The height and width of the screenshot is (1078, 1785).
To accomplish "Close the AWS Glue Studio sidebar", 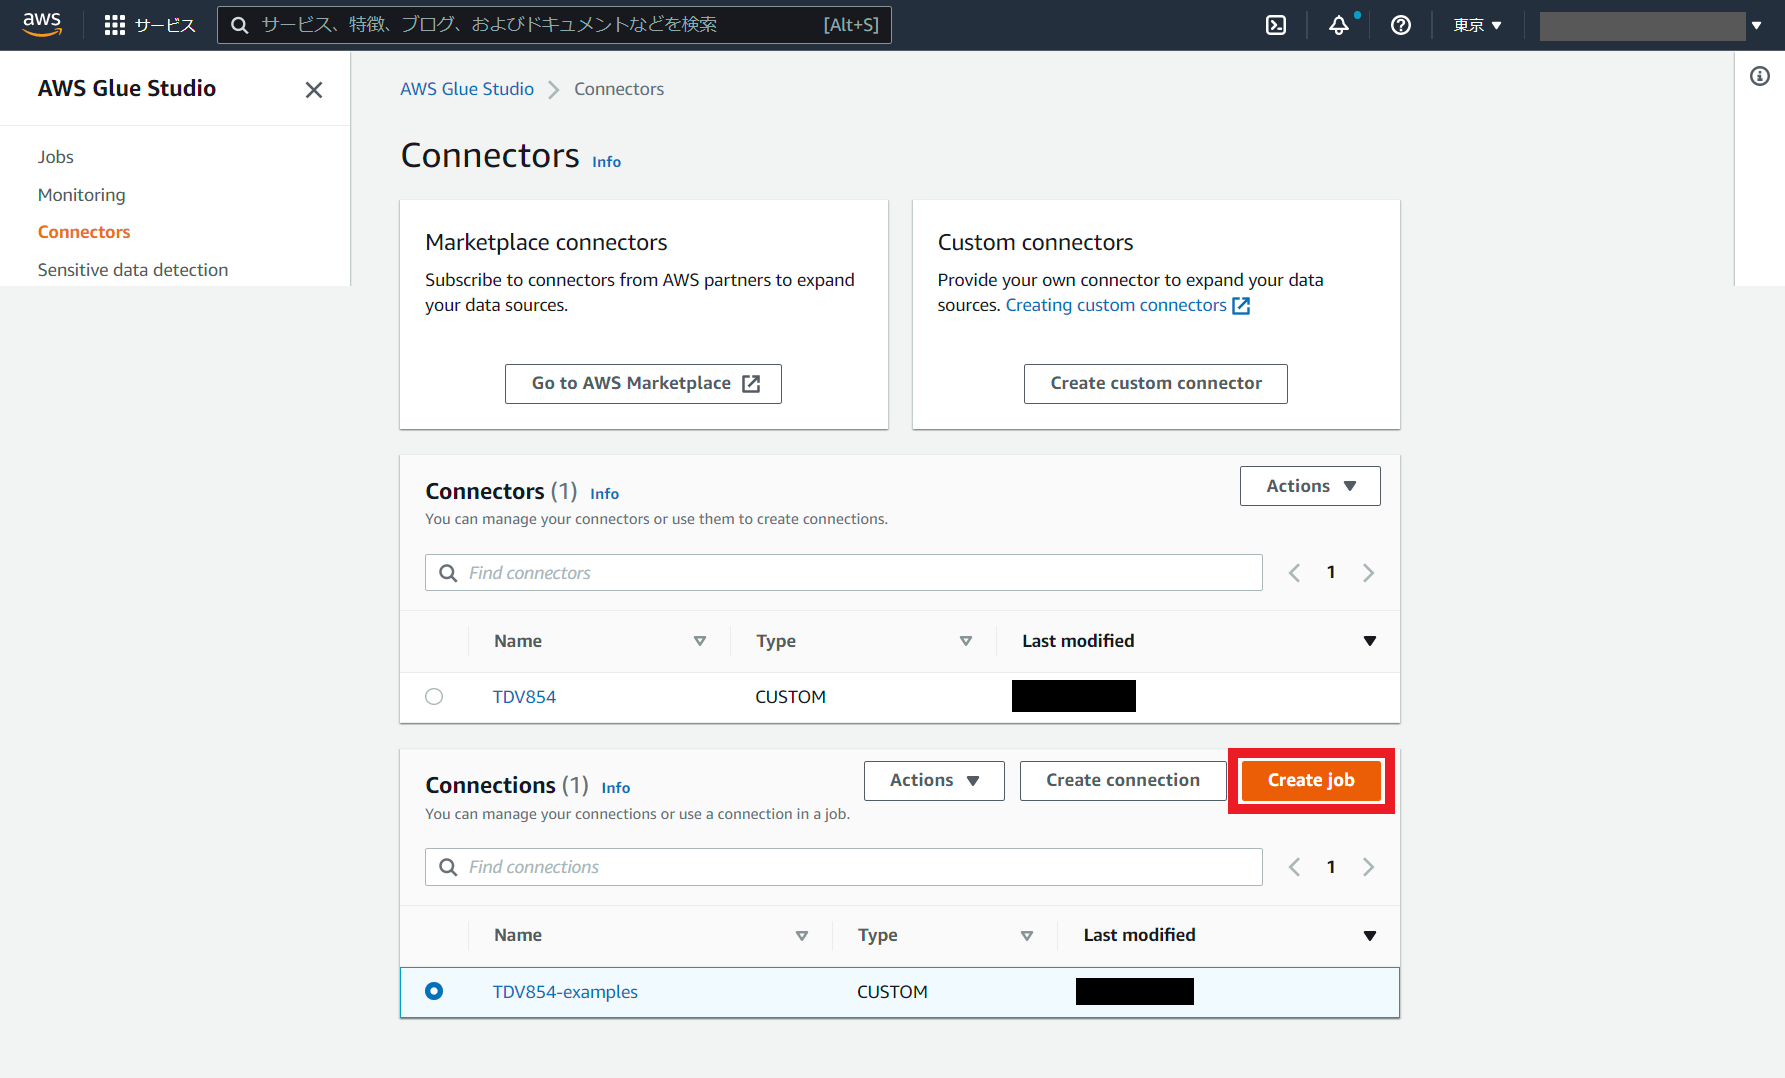I will pyautogui.click(x=314, y=90).
